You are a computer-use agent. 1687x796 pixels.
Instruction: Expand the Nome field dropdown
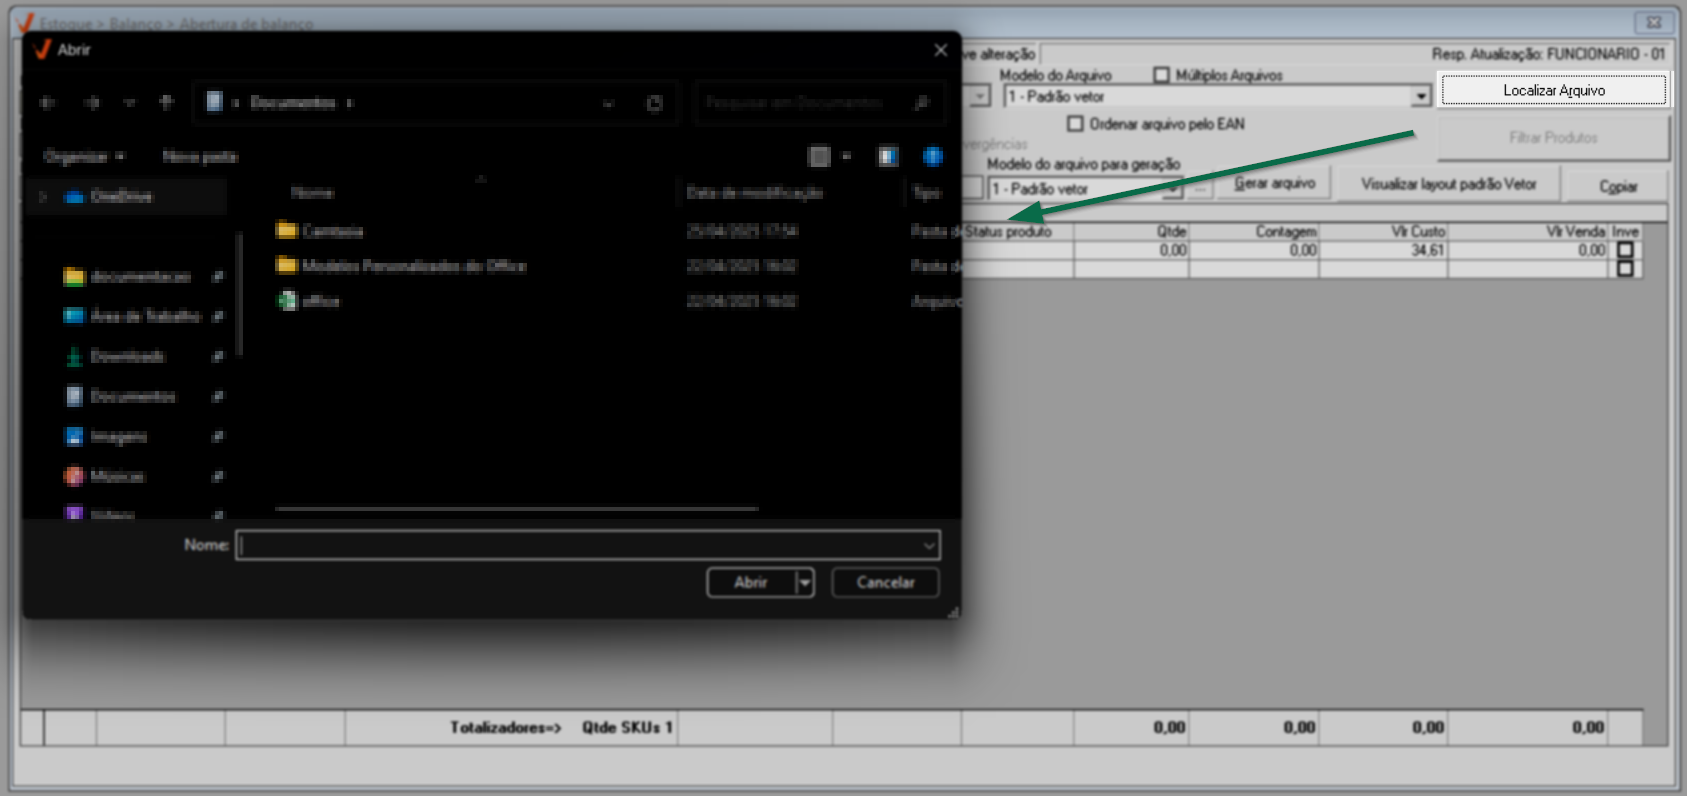tap(929, 545)
